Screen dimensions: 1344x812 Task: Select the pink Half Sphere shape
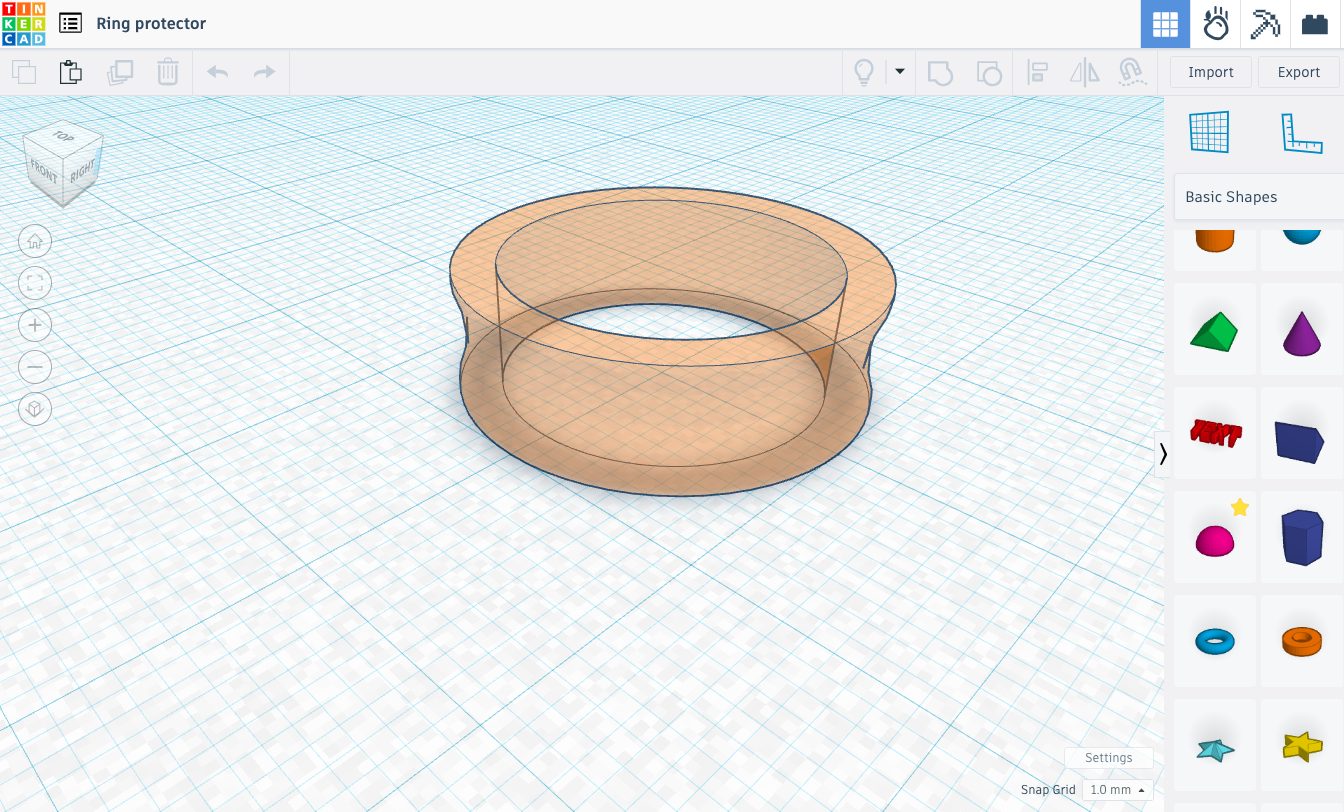(1214, 541)
